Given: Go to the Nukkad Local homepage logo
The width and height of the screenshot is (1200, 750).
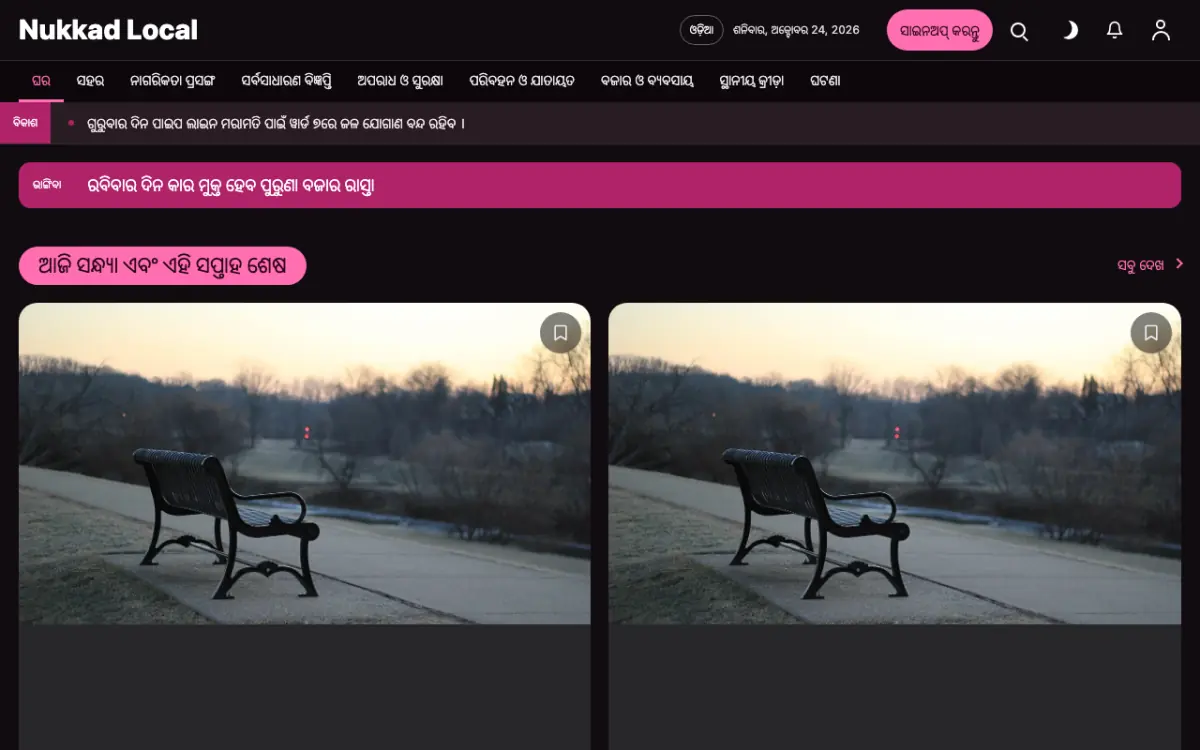Looking at the screenshot, I should 108,30.
